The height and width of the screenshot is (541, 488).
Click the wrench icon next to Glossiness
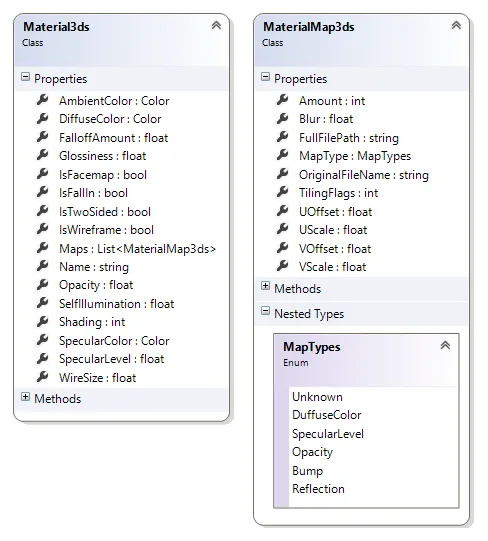tap(43, 155)
